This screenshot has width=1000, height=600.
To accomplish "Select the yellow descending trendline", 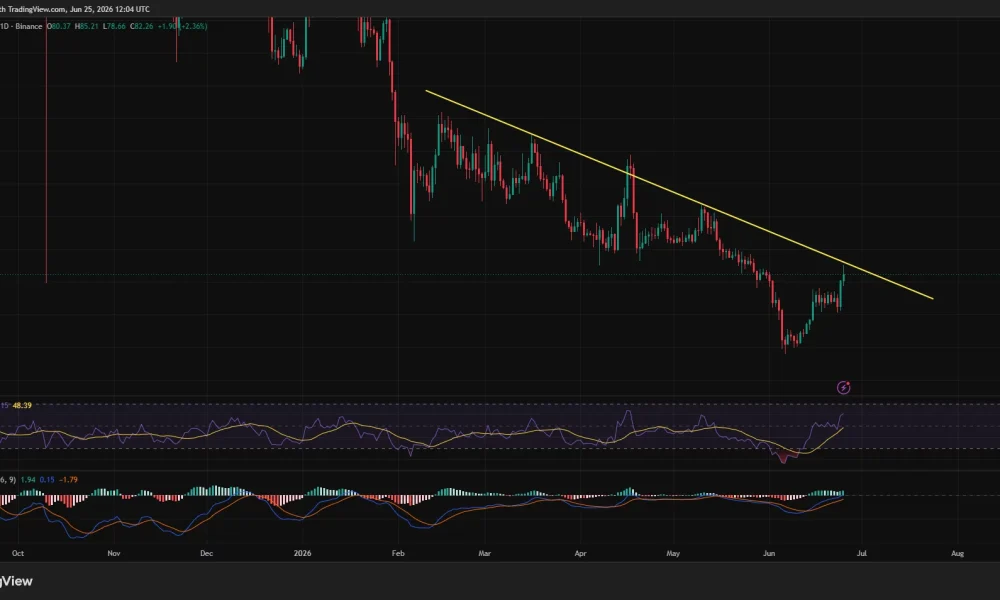I will click(x=680, y=194).
